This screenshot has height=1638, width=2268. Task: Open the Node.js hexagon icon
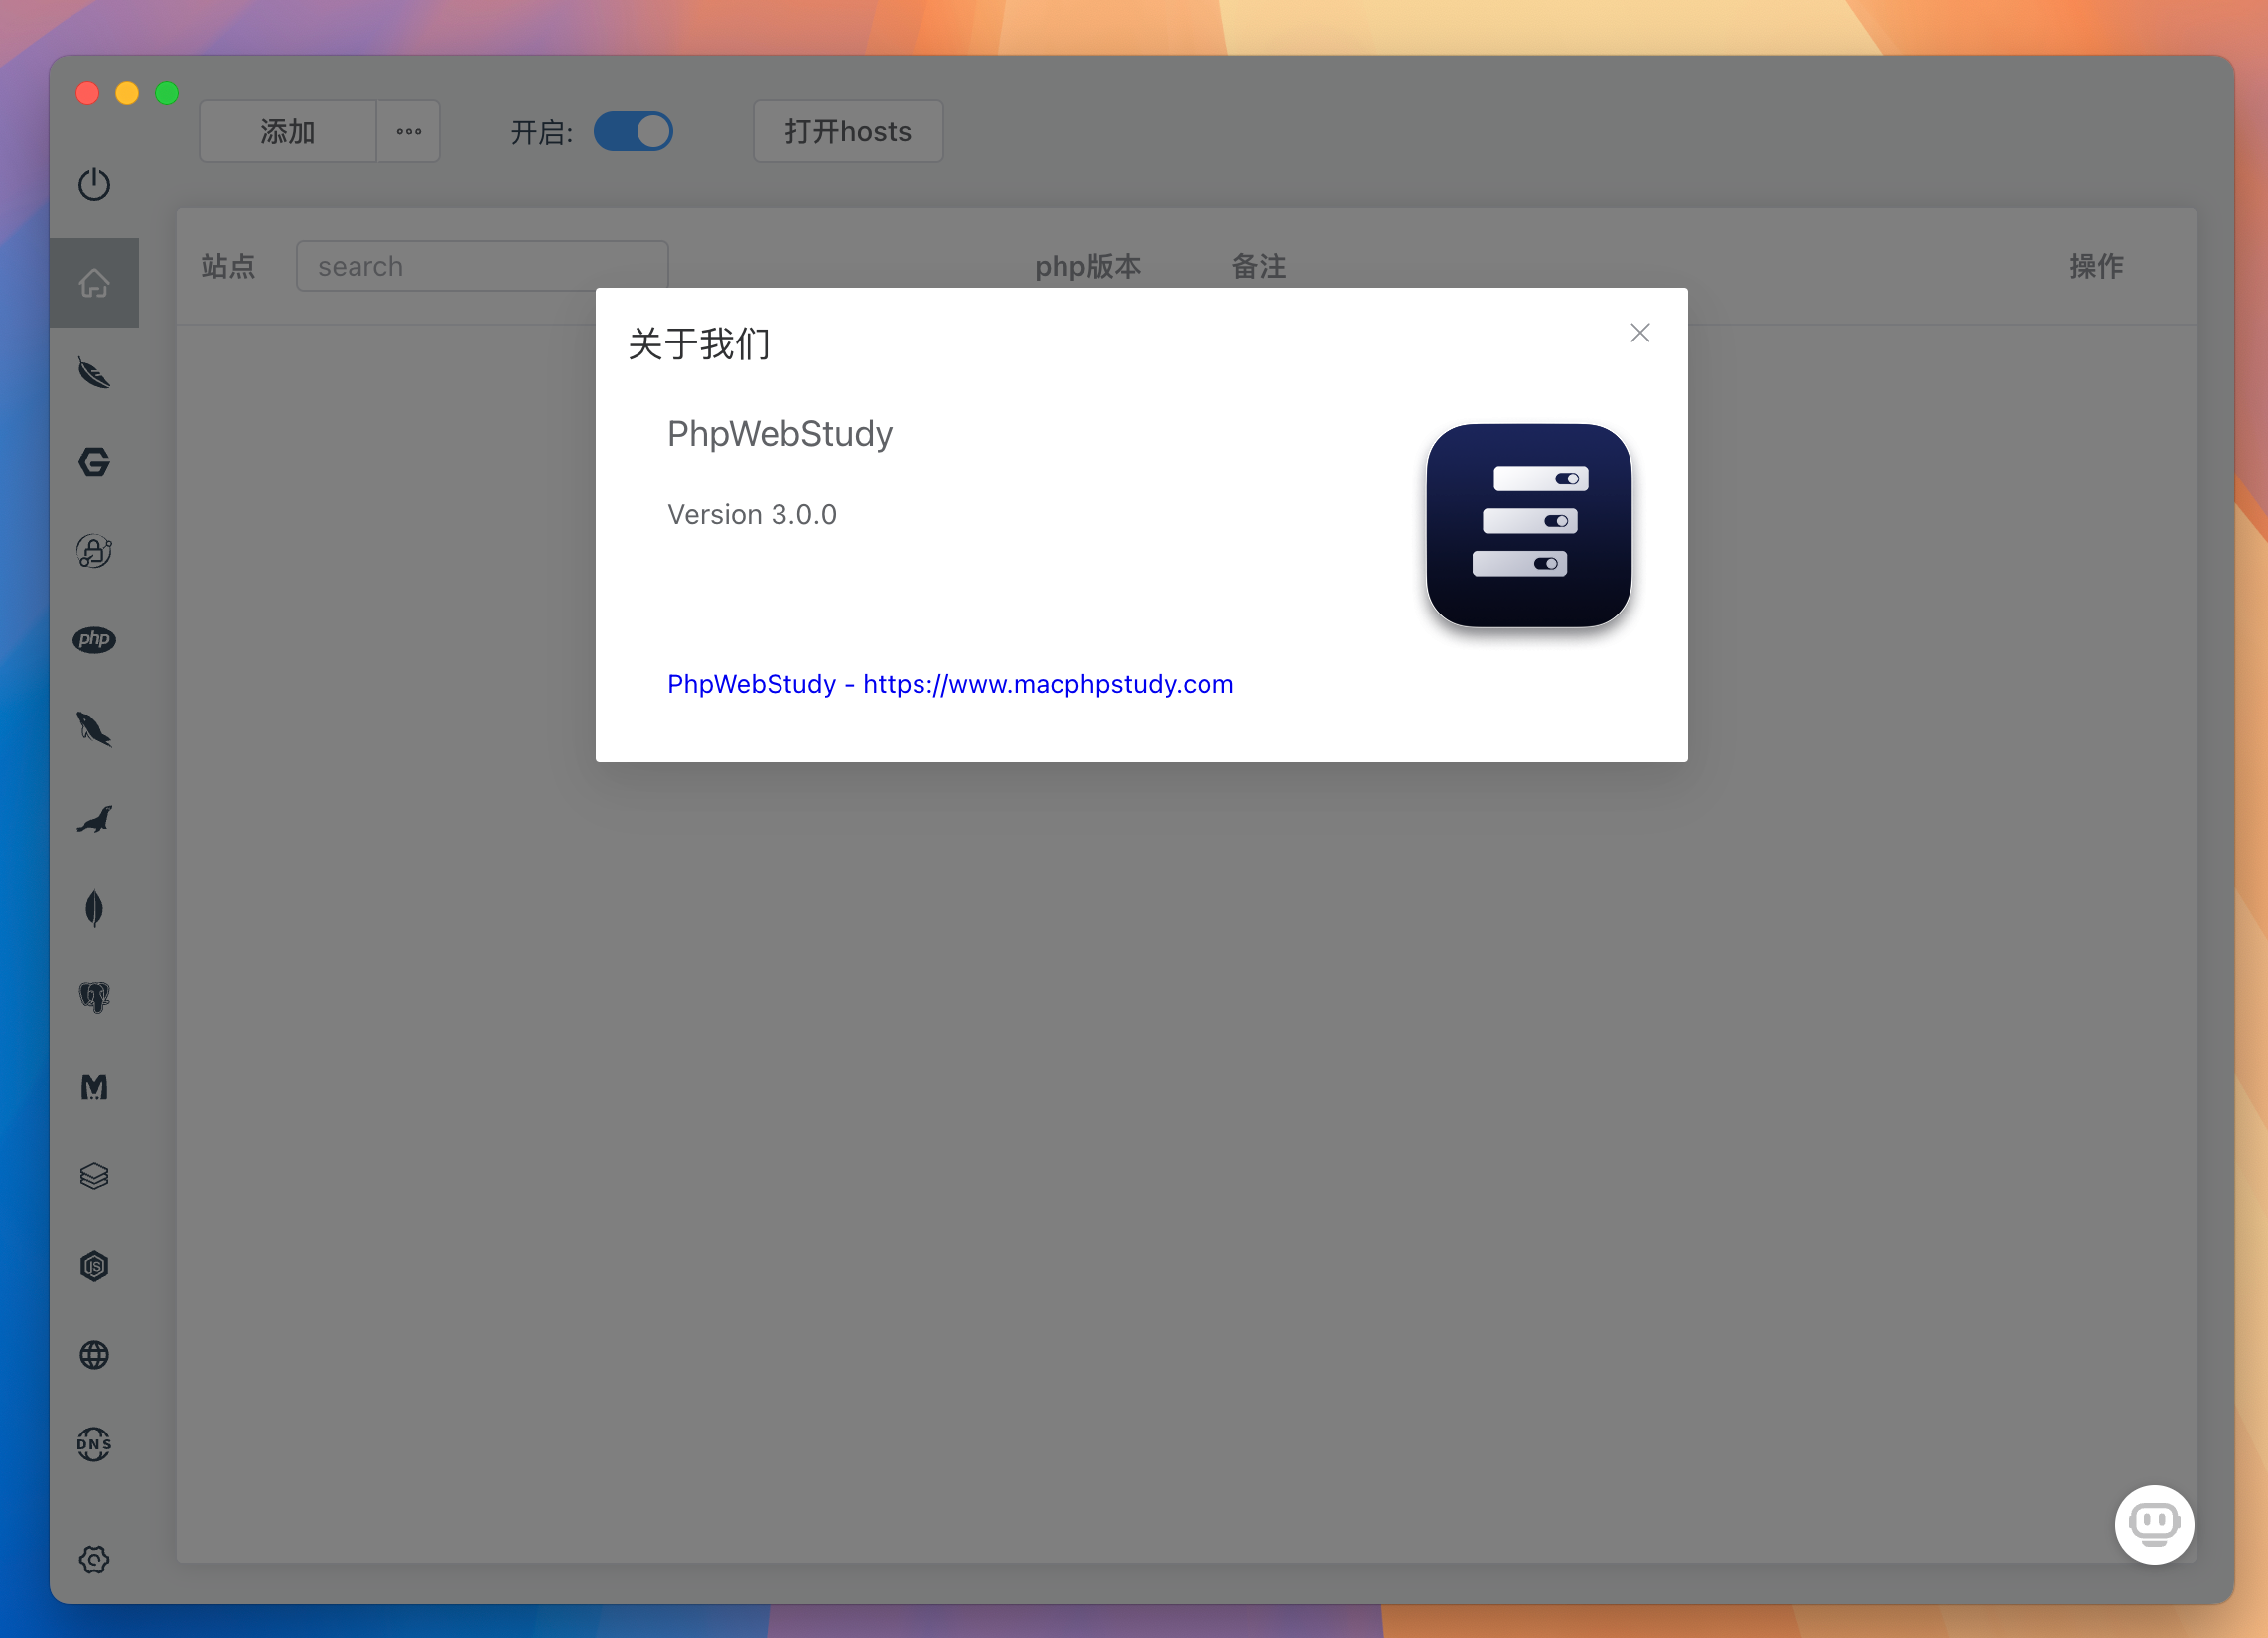click(94, 1266)
